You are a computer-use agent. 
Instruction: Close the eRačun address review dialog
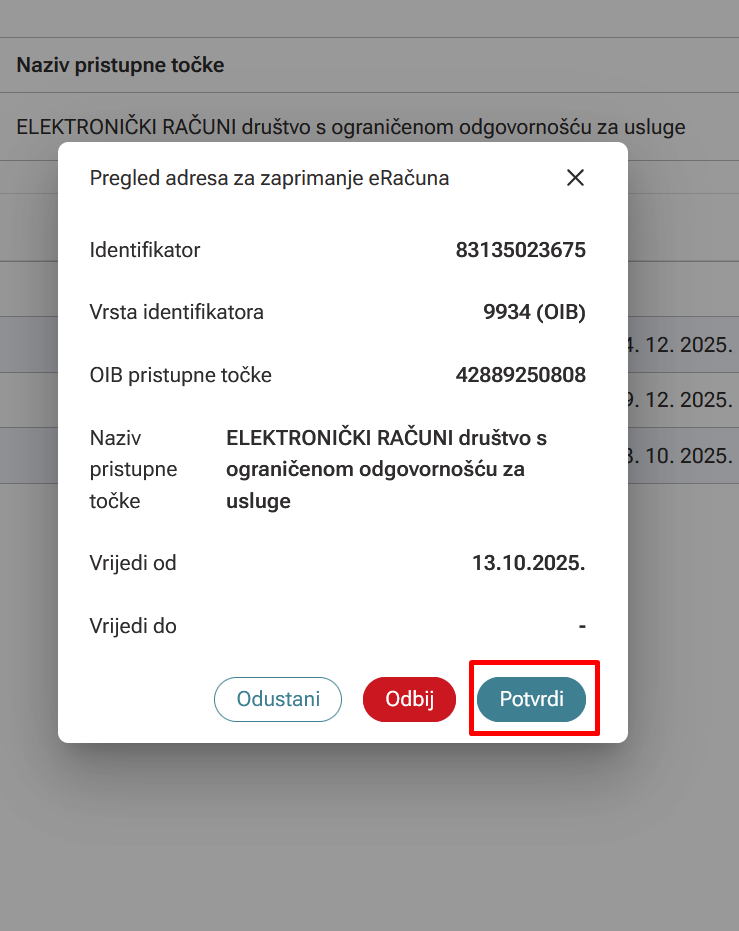click(x=575, y=178)
